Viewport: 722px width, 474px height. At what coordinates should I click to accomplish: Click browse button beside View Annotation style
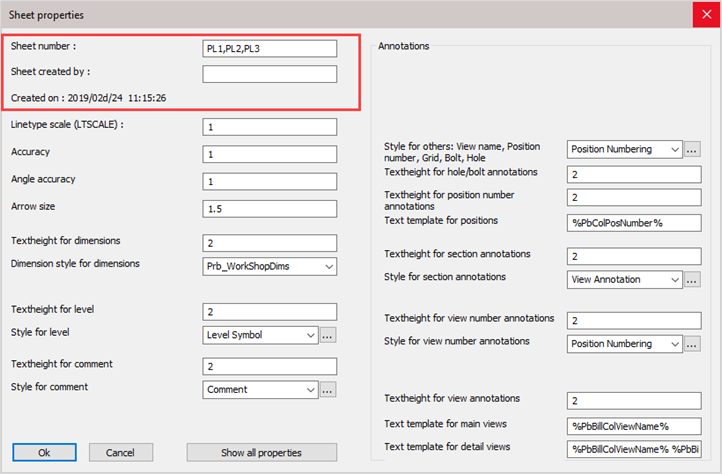point(693,279)
